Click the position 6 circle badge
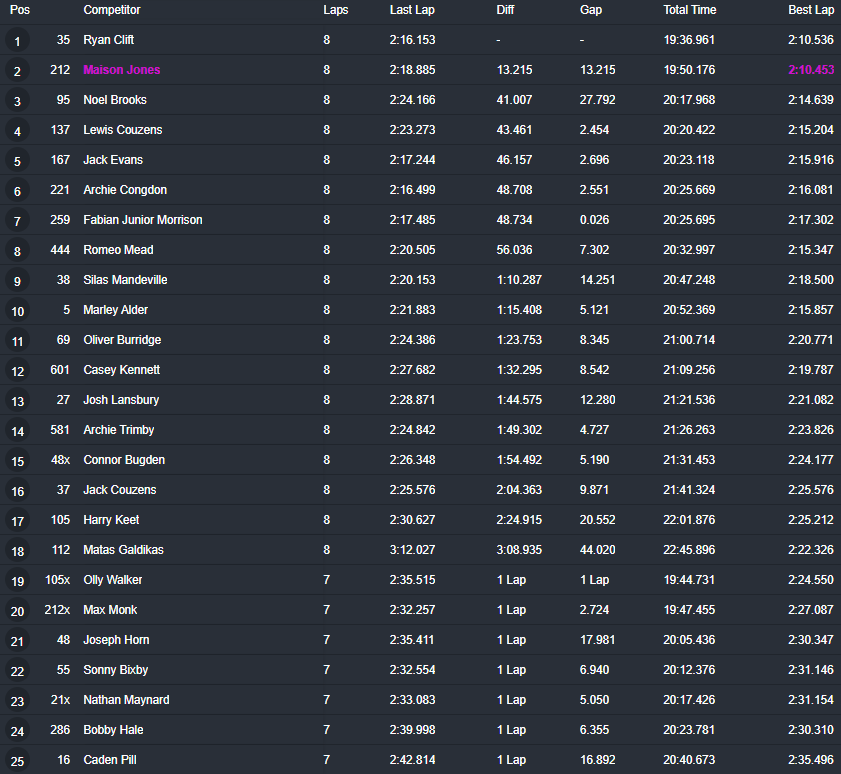841x774 pixels. coord(18,191)
